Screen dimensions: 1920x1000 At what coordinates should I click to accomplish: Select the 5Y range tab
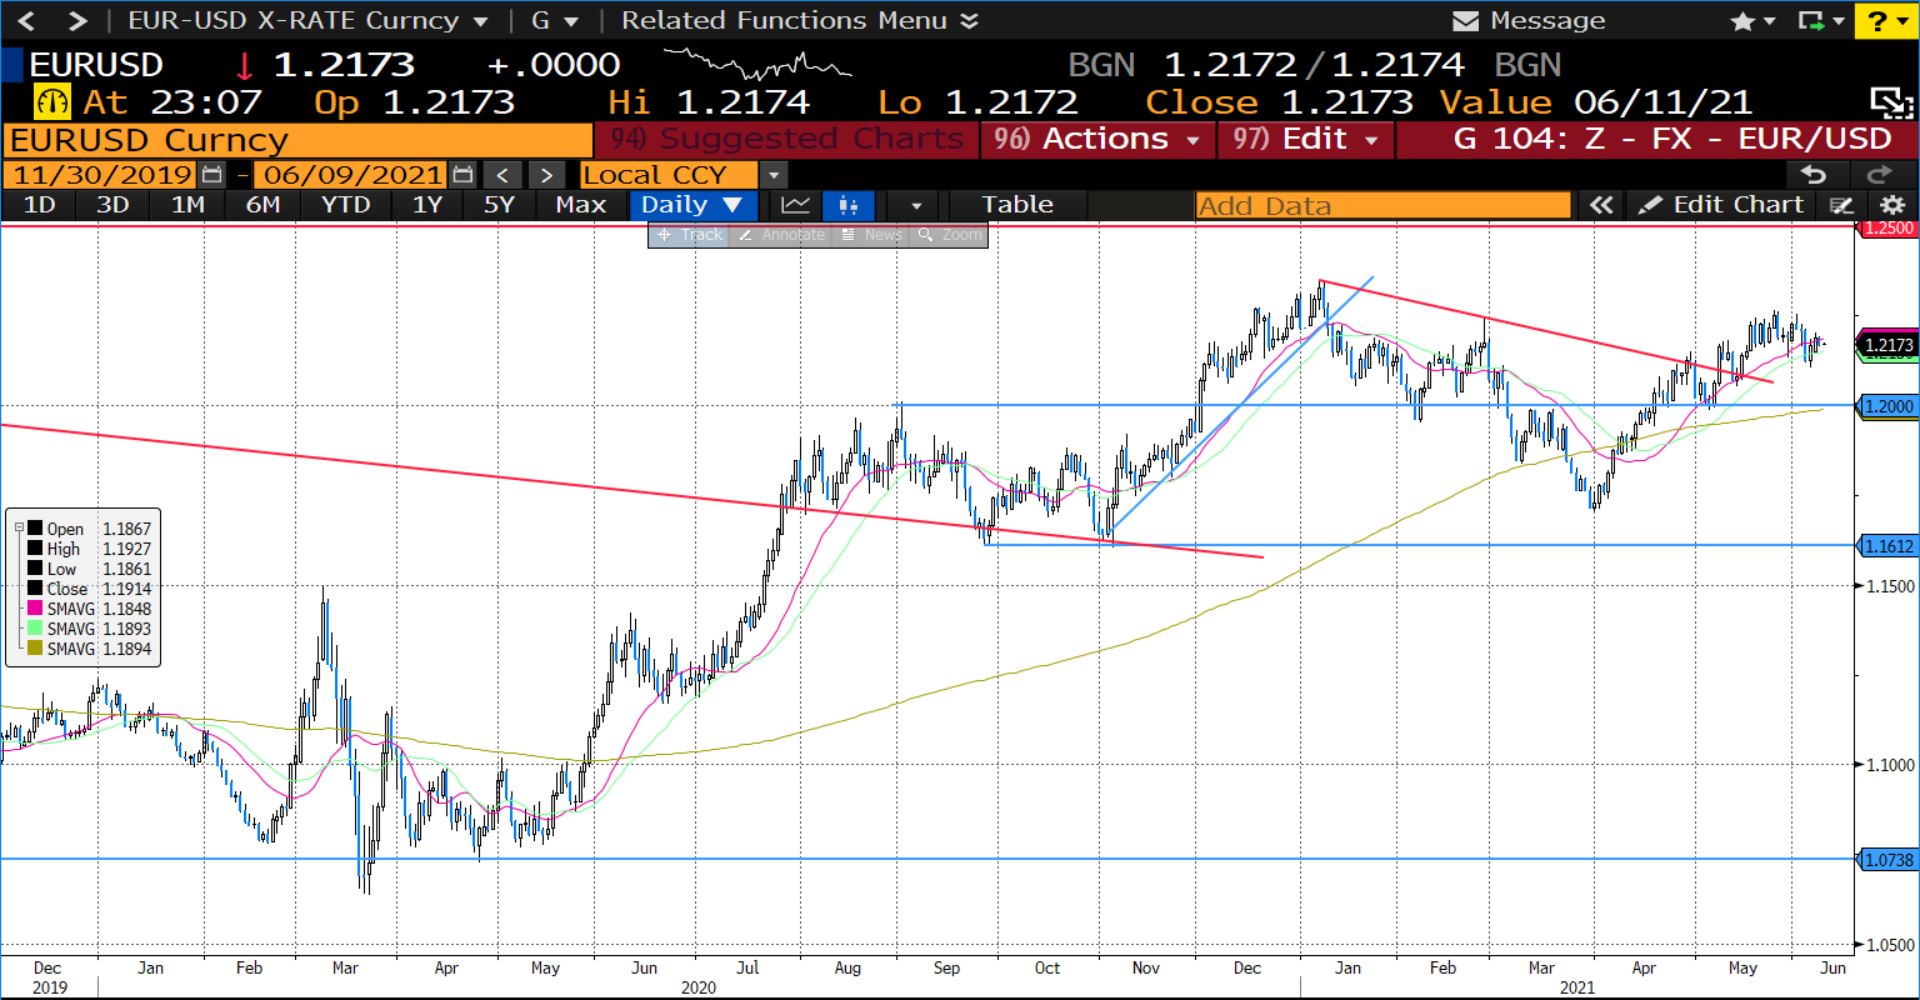[498, 205]
